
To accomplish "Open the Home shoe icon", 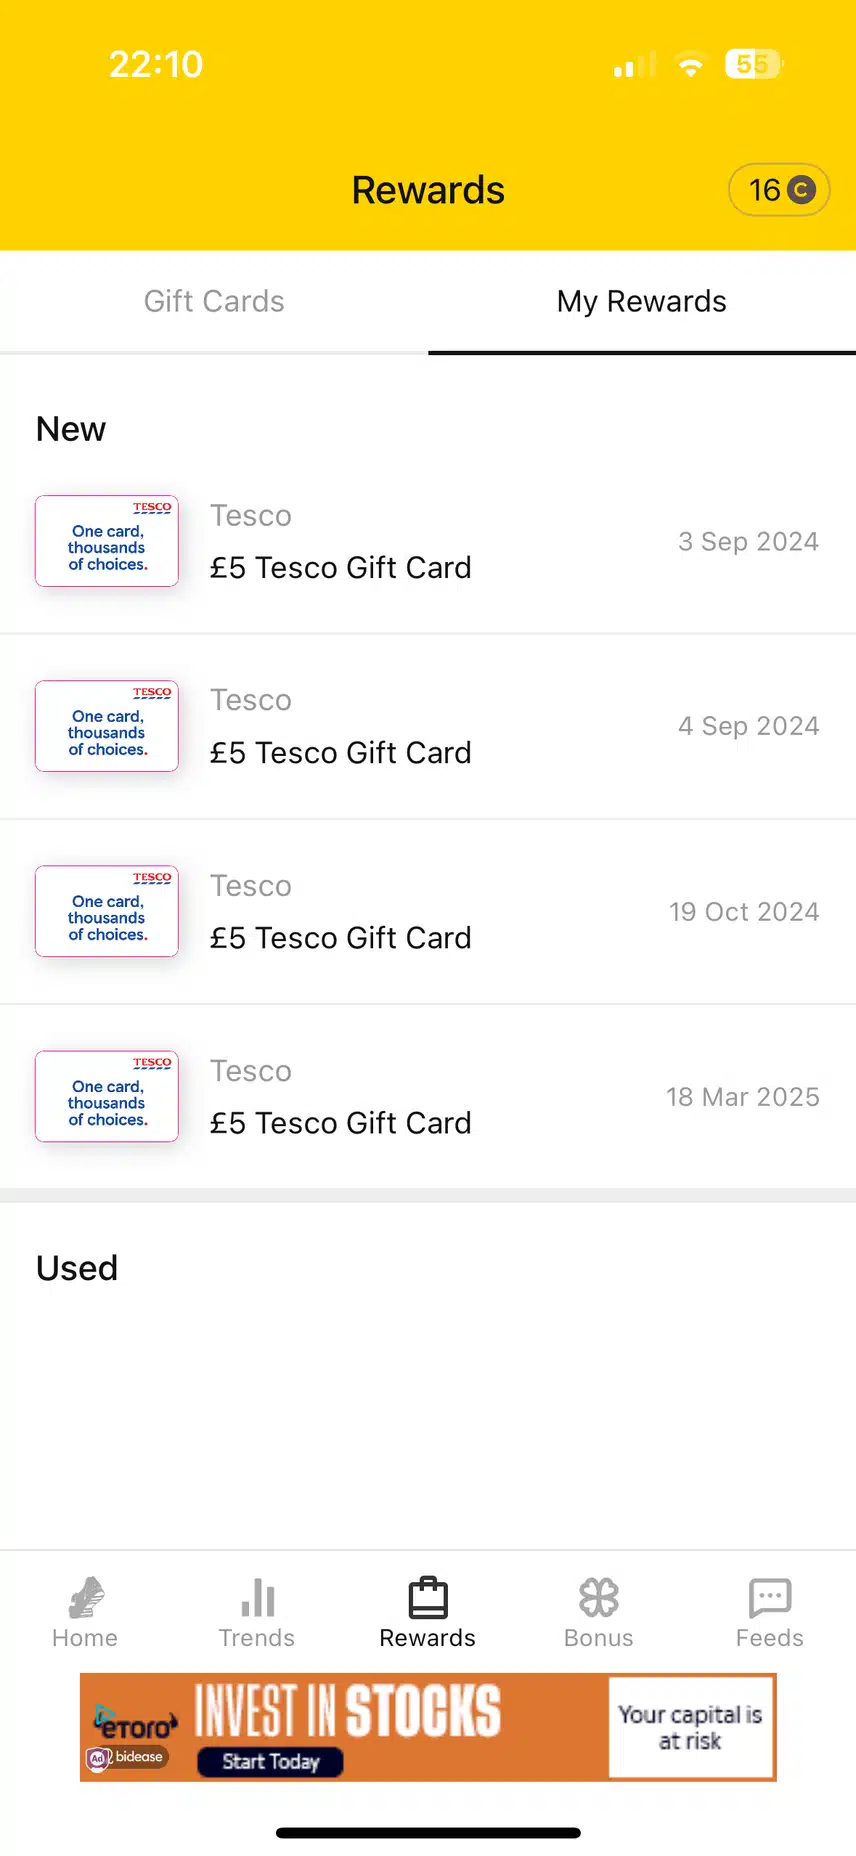I will click(x=86, y=1598).
